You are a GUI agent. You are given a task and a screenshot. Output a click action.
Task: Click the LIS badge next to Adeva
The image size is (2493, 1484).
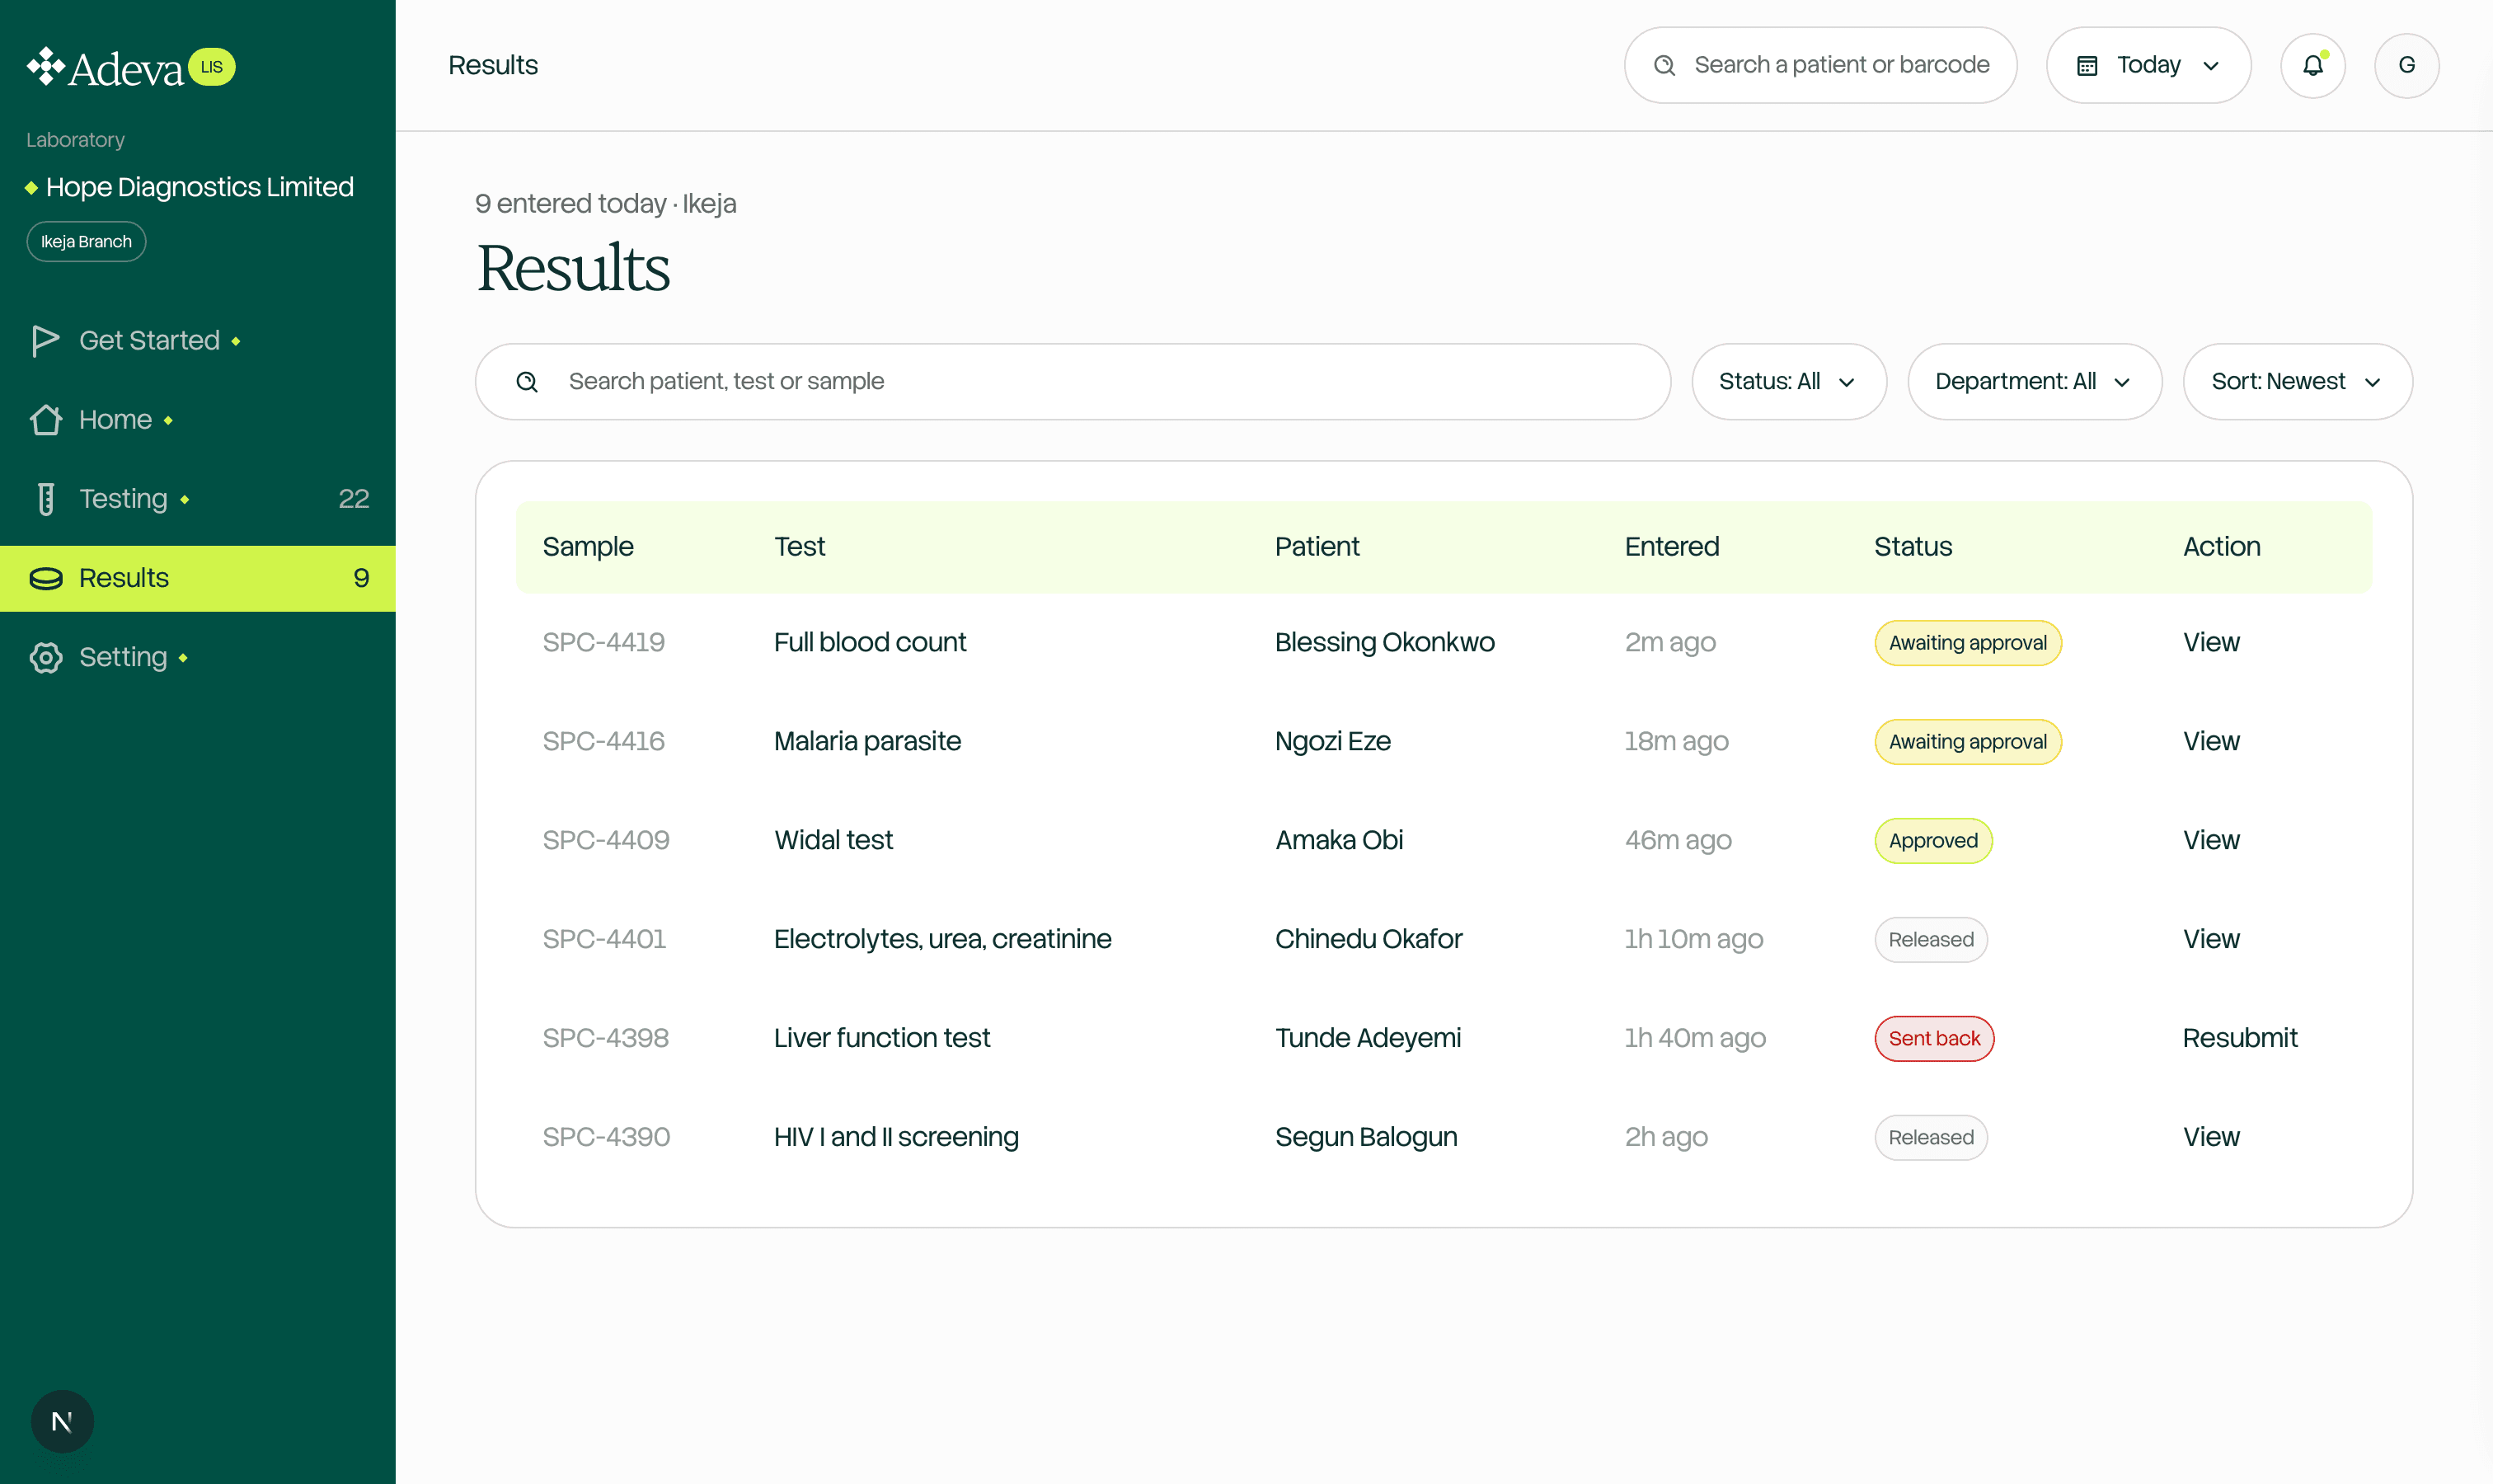tap(212, 66)
